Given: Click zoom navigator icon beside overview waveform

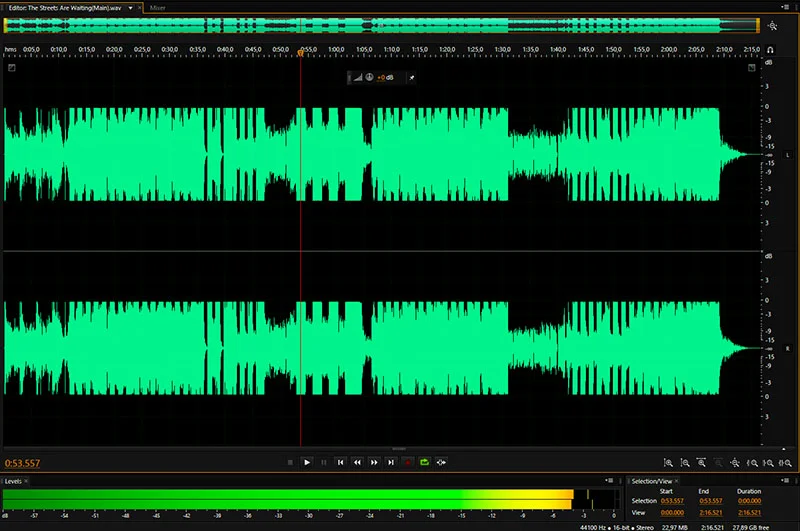Looking at the screenshot, I should [x=772, y=26].
